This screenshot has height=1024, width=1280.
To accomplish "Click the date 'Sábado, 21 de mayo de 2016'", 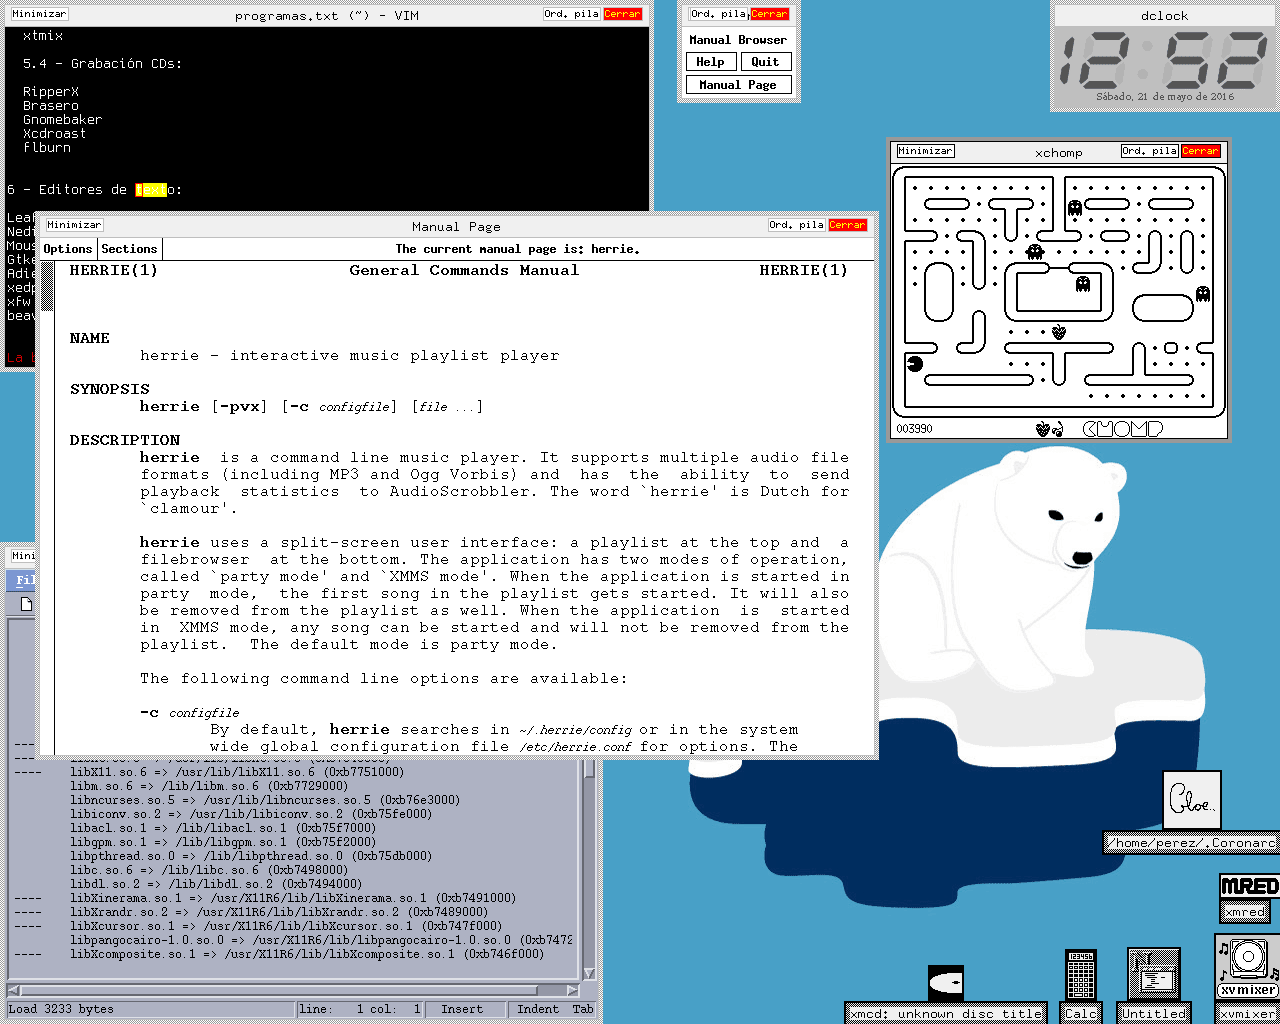I will pos(1165,97).
